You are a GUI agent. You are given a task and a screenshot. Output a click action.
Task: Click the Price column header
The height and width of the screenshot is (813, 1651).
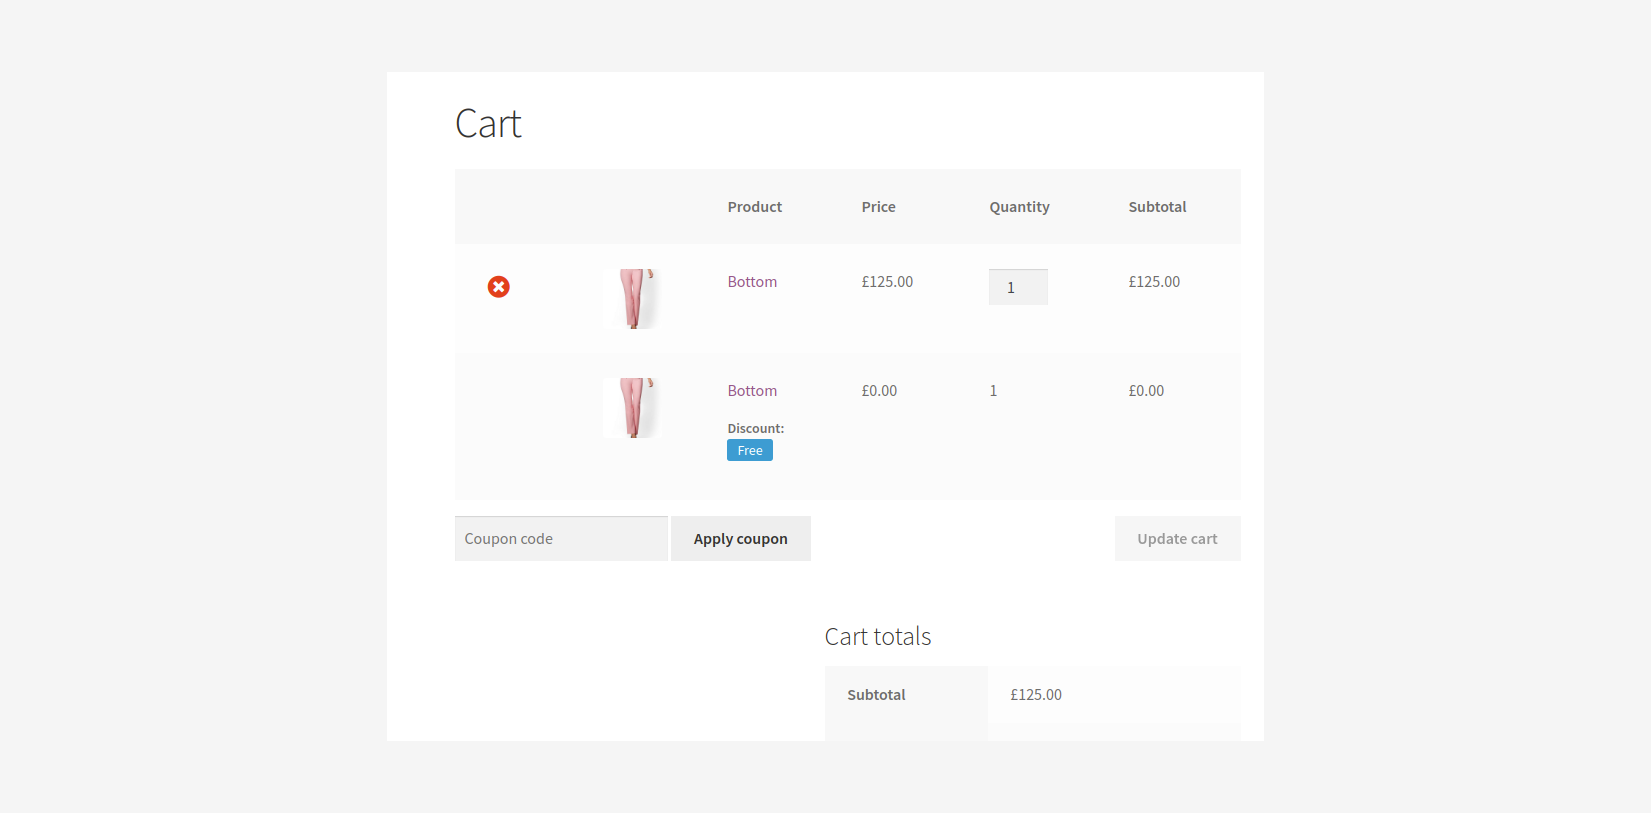(x=879, y=207)
